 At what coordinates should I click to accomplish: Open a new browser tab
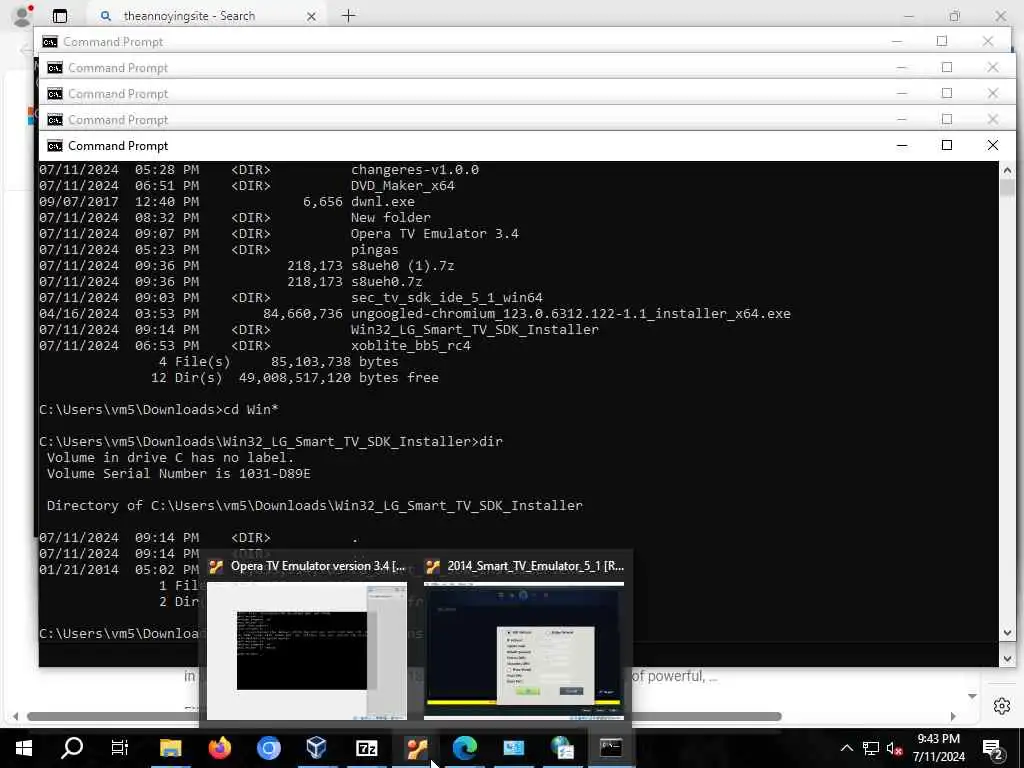[349, 16]
